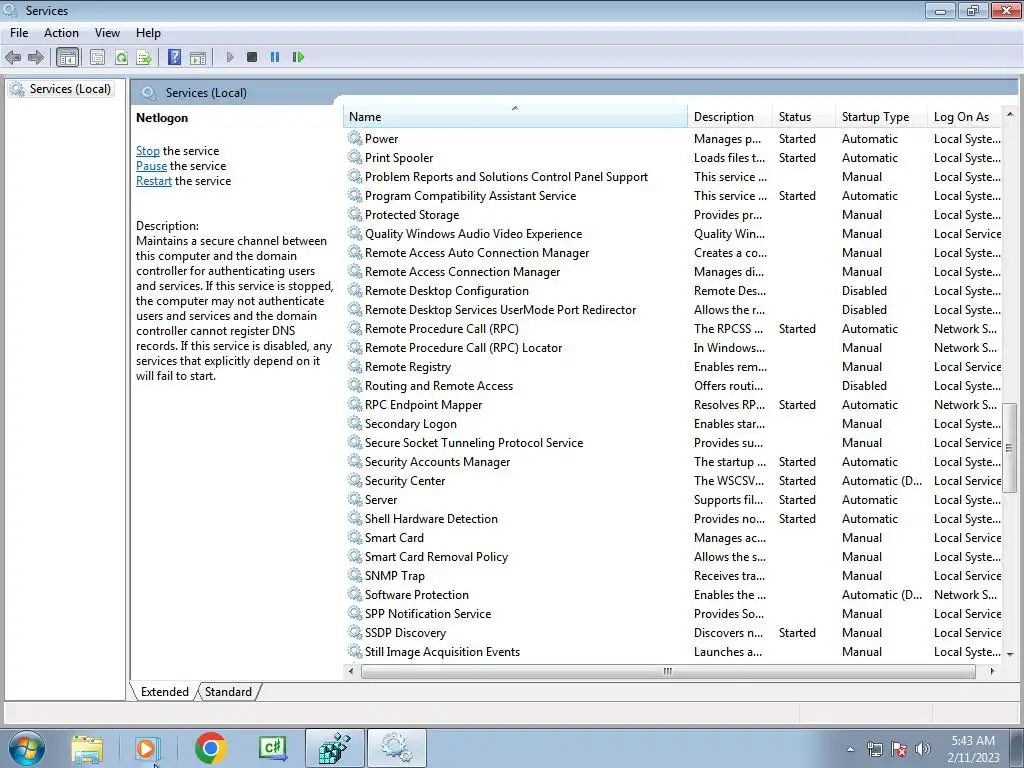Click the vertical scrollbar thumb
This screenshot has width=1024, height=768.
click(1010, 448)
